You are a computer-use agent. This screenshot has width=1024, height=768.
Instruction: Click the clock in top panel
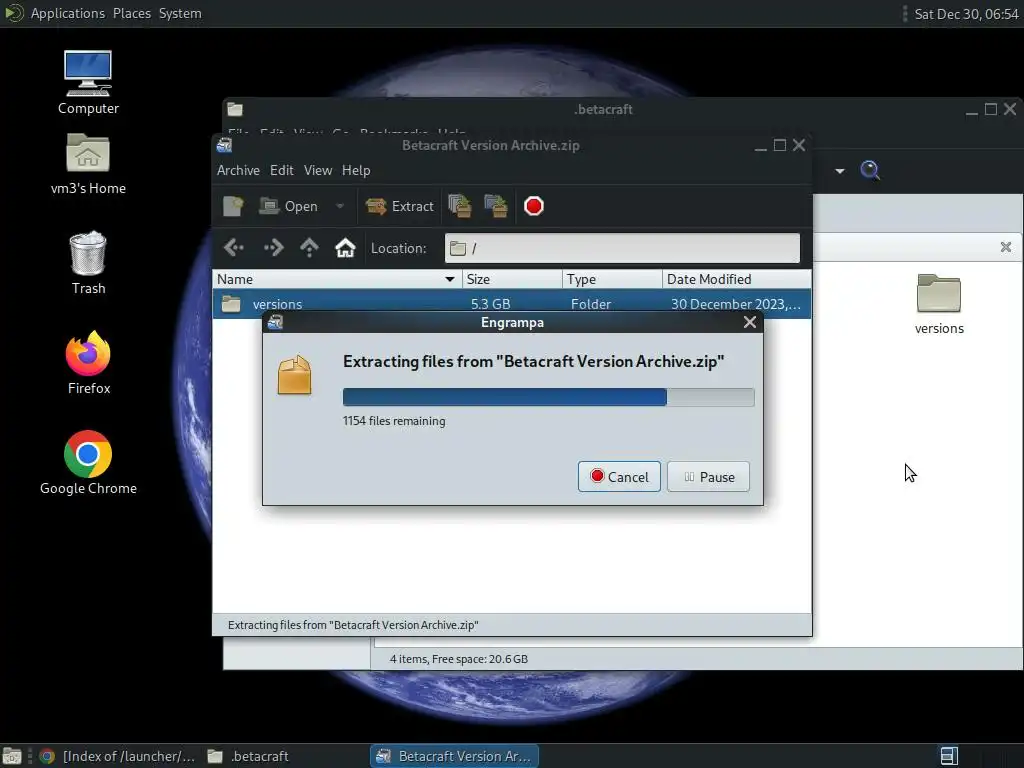[967, 14]
